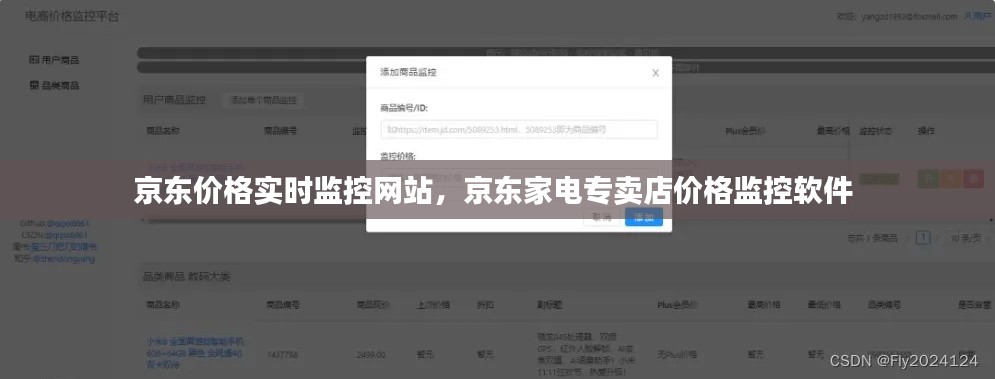Click the 品类商品 sidebar icon

(34, 85)
